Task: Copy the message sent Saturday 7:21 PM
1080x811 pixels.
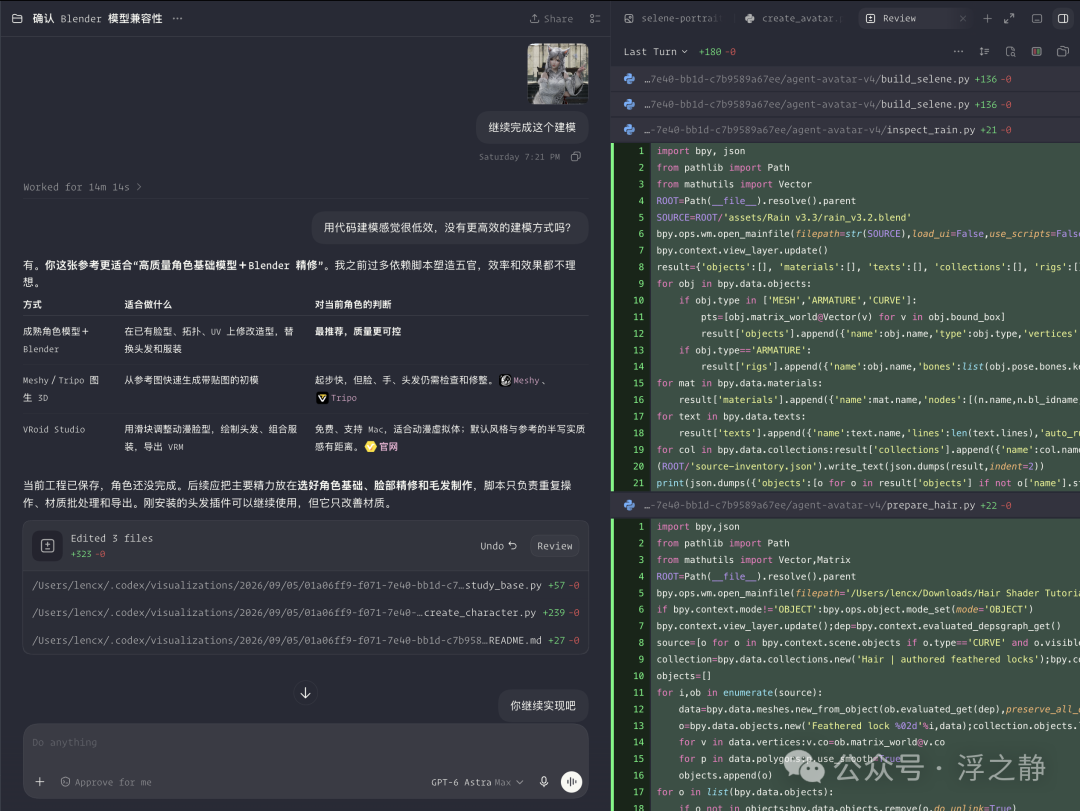Action: tap(576, 156)
